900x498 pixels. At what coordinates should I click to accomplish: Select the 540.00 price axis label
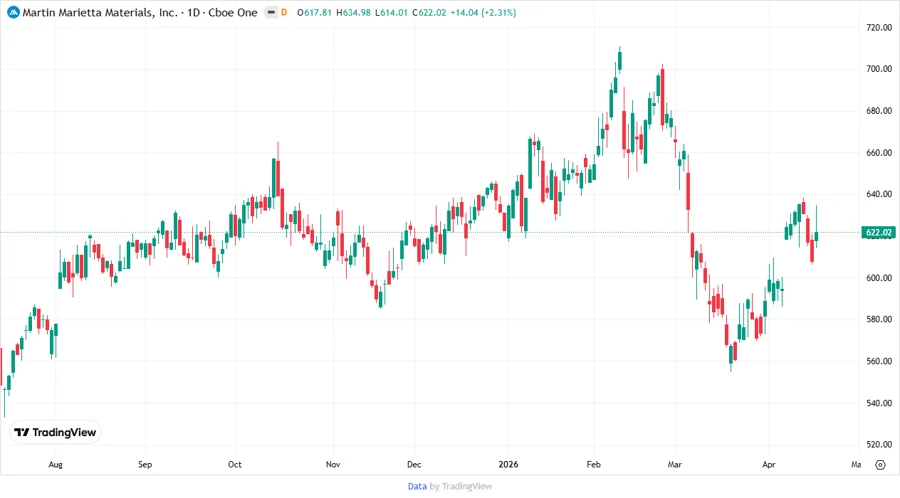879,403
